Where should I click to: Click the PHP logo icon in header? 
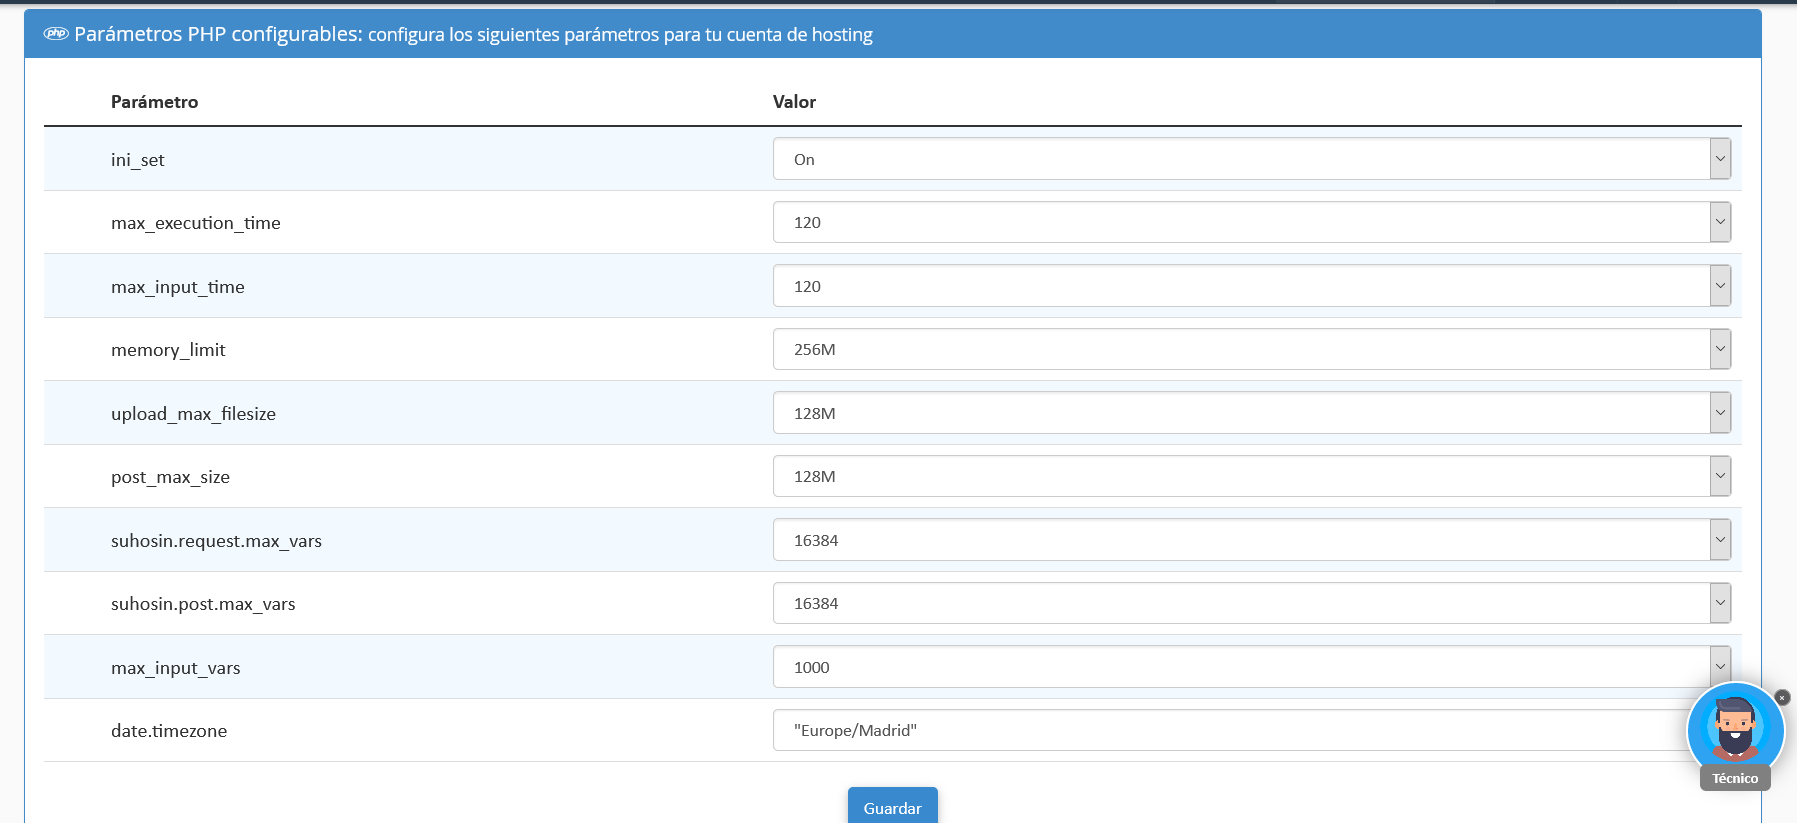click(x=56, y=34)
